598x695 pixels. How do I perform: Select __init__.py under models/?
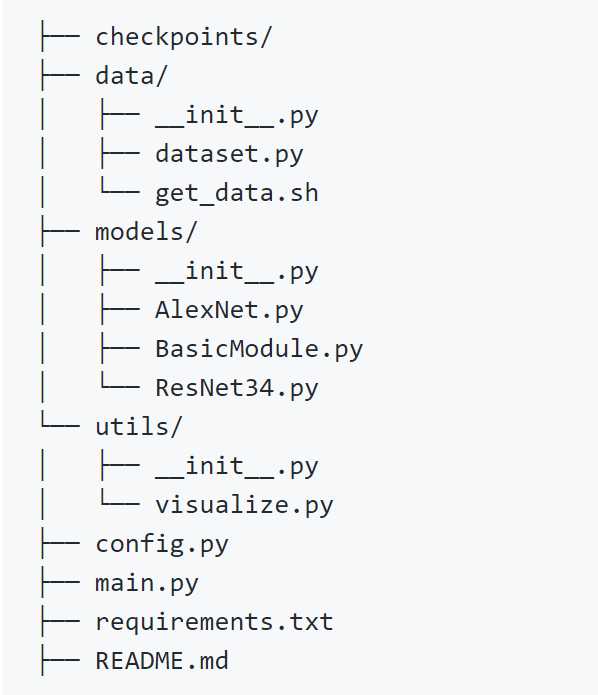pos(237,271)
